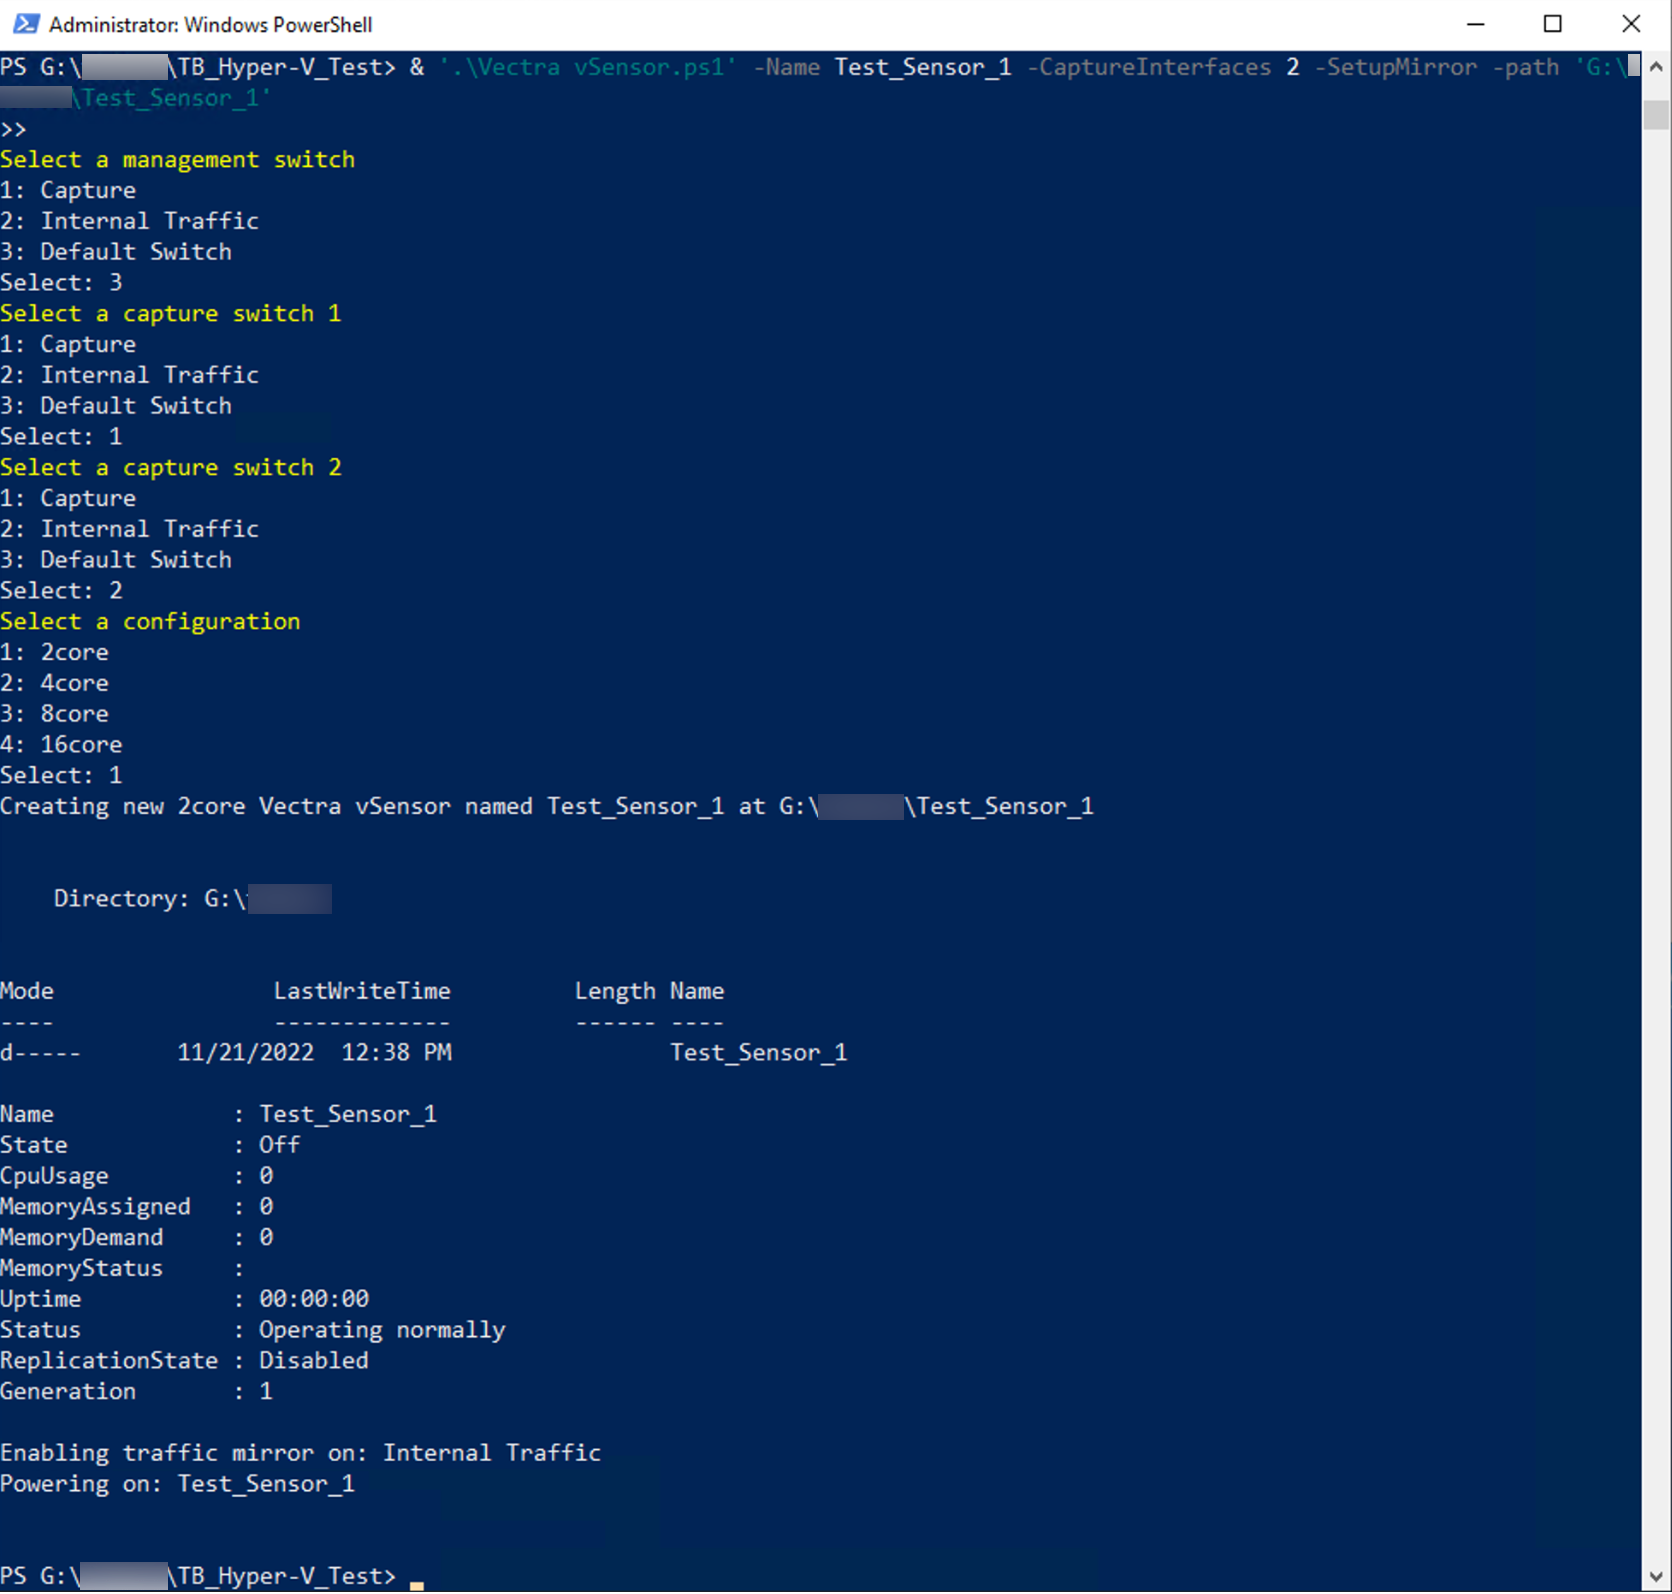
Task: Click the 'ReplicationState' property label
Action: [x=109, y=1362]
